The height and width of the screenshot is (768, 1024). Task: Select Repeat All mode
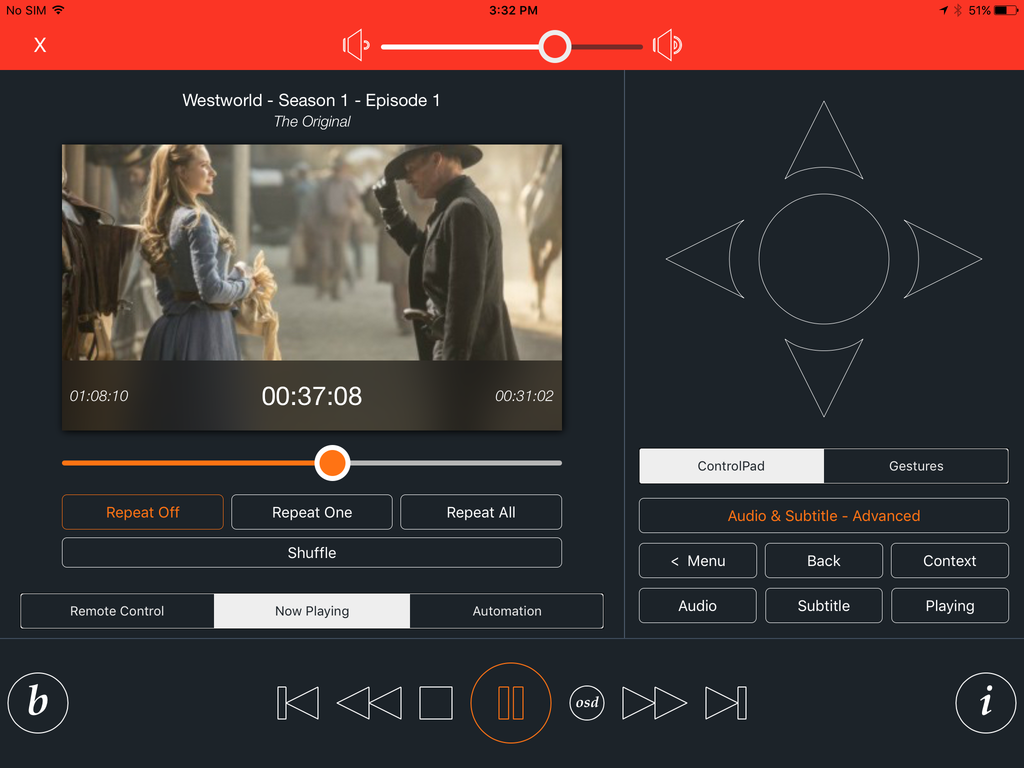481,512
